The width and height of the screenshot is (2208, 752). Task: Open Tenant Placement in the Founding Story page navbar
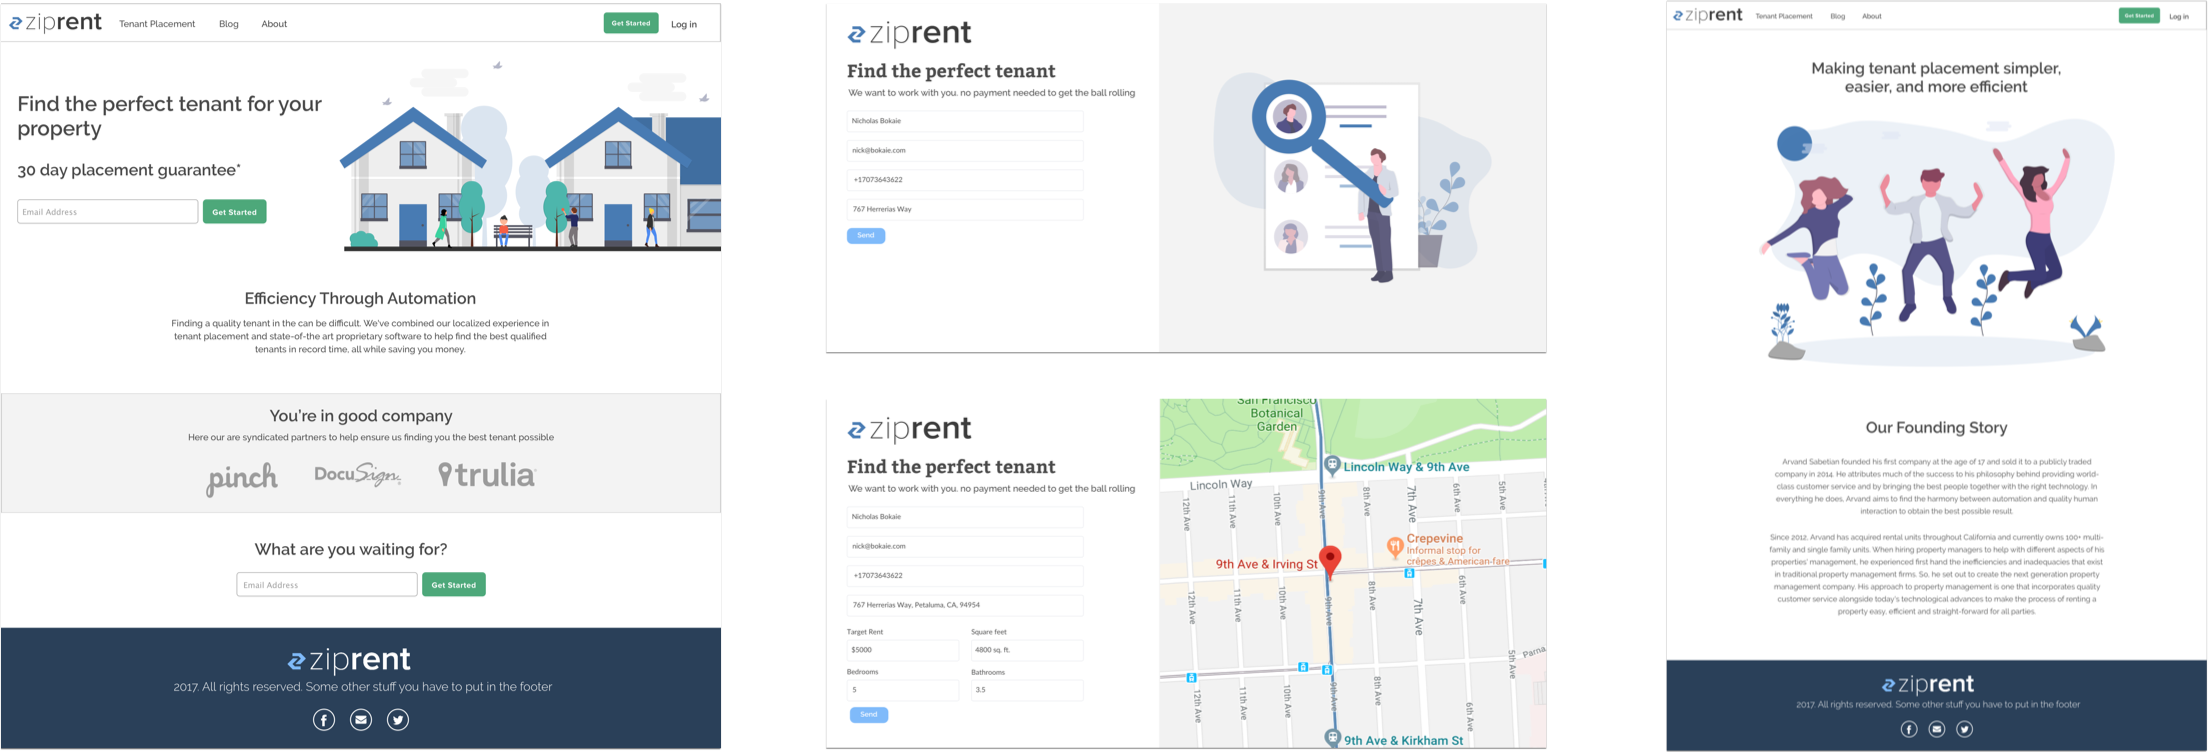1784,16
